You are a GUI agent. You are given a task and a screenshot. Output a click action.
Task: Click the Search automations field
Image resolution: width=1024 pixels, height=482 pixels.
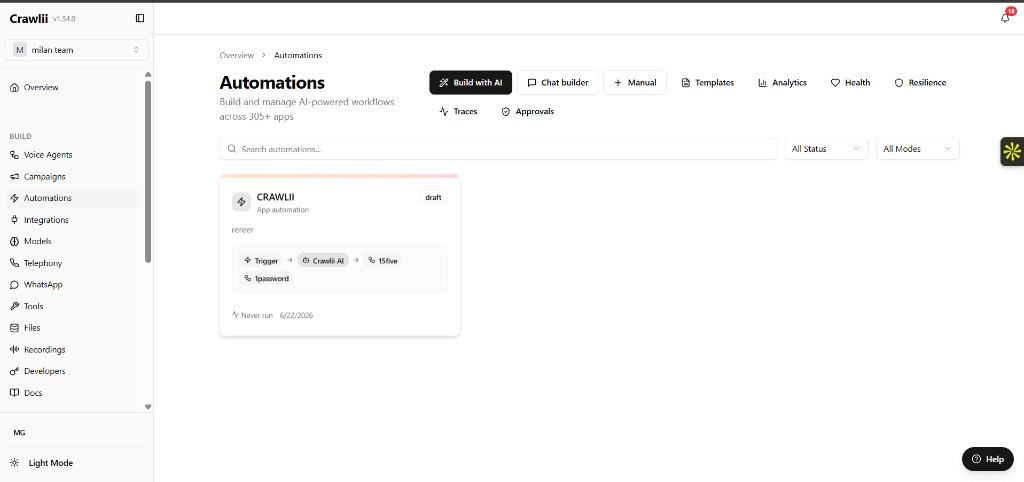pos(498,149)
